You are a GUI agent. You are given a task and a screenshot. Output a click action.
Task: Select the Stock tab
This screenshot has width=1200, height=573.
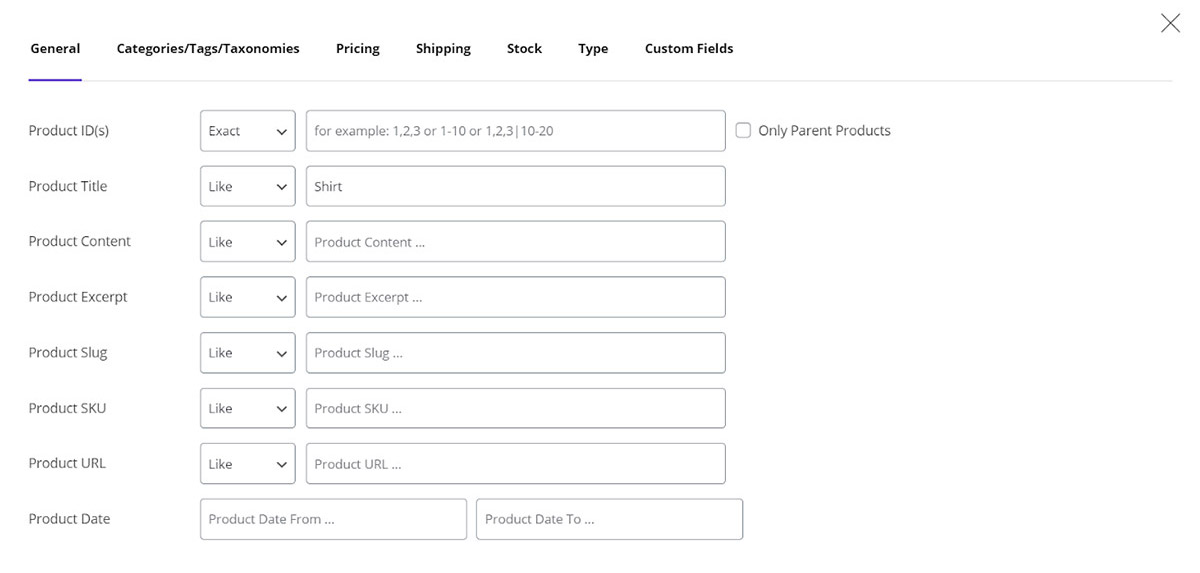point(524,48)
